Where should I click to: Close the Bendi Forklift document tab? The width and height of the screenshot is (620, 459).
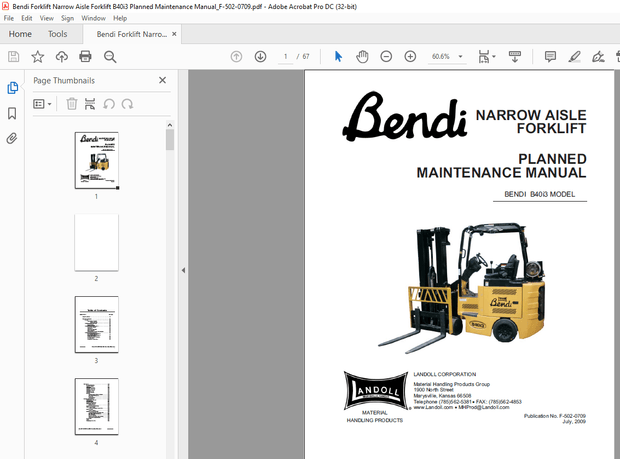[x=174, y=34]
